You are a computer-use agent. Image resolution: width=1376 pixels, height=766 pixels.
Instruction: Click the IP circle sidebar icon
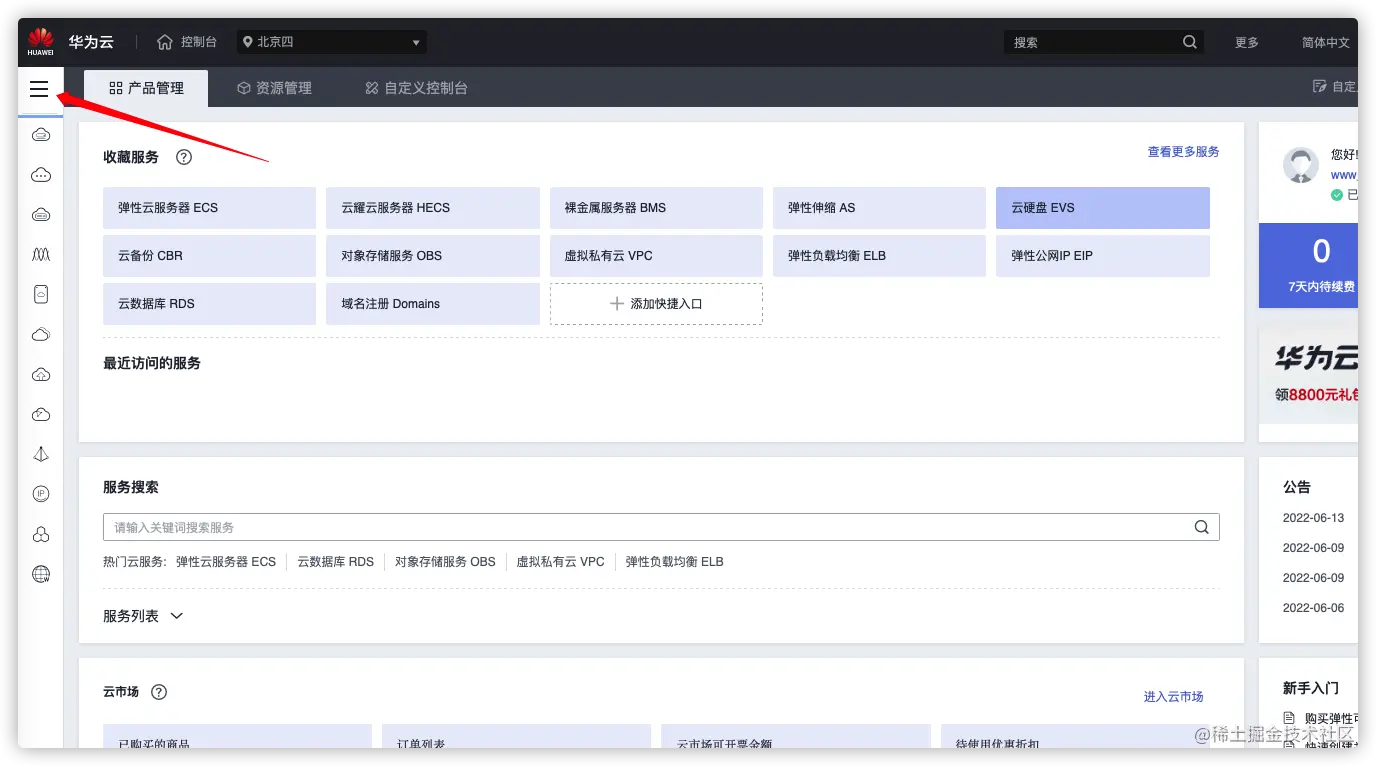click(41, 494)
